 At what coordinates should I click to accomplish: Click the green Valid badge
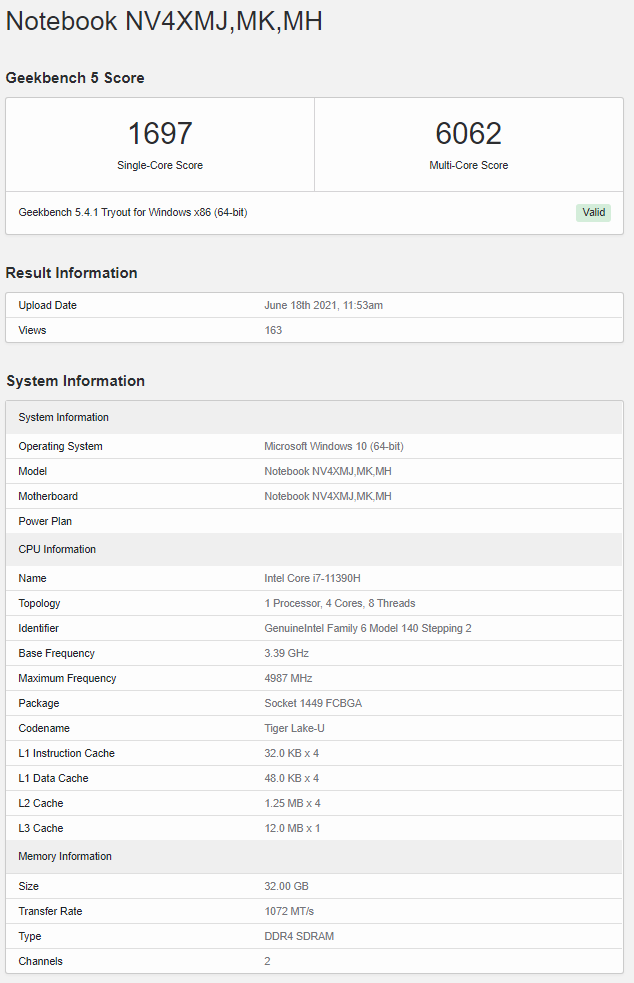pos(593,212)
